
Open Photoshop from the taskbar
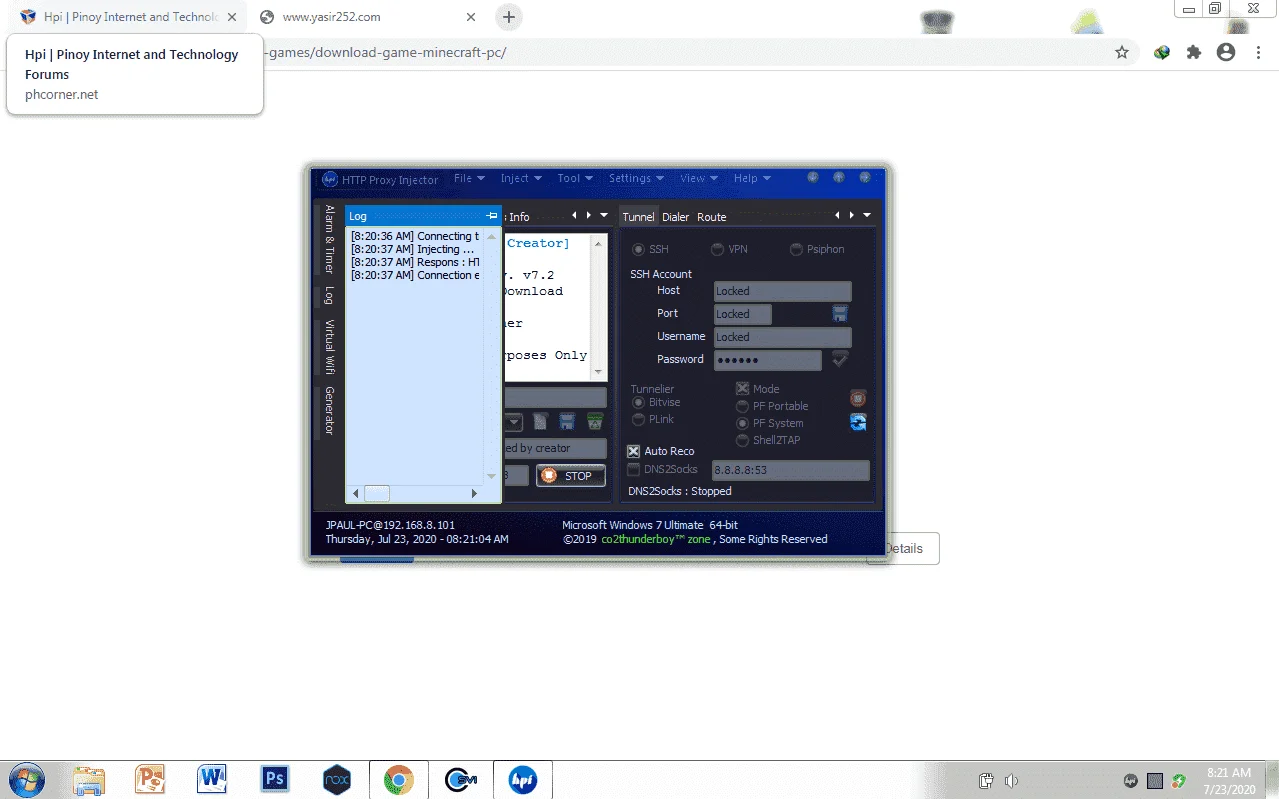click(x=274, y=780)
